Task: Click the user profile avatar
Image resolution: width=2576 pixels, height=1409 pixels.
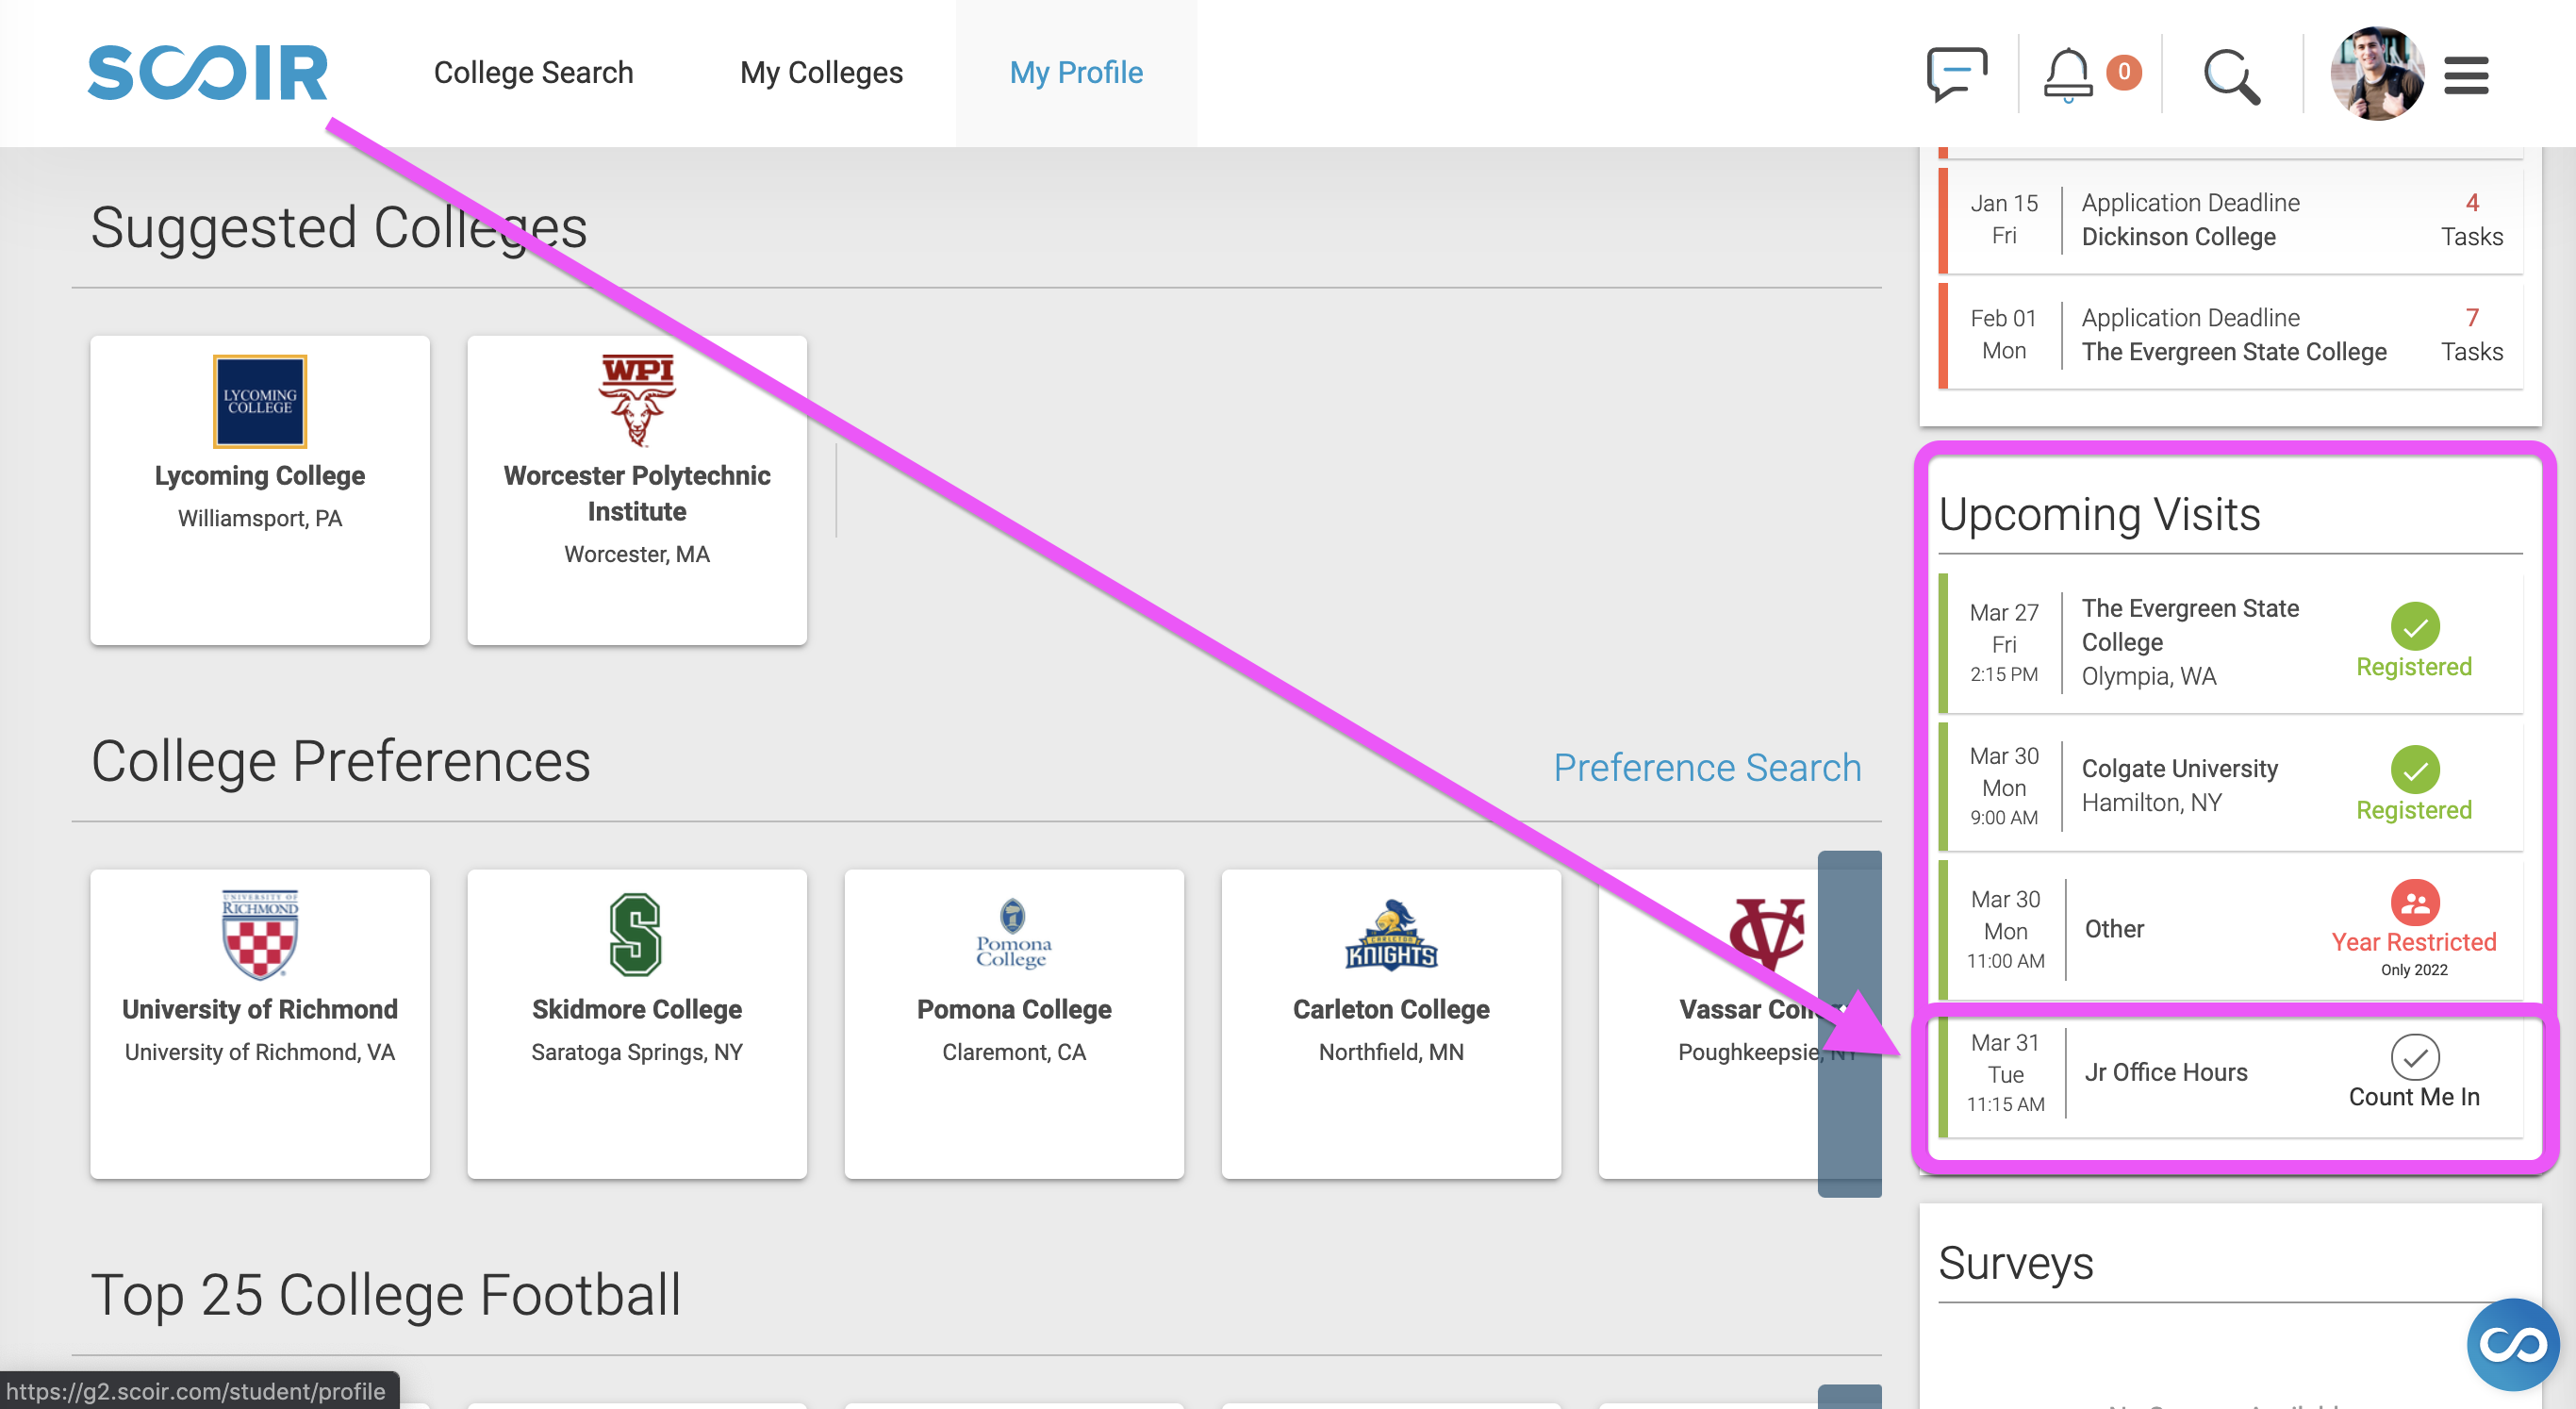Action: [x=2377, y=73]
